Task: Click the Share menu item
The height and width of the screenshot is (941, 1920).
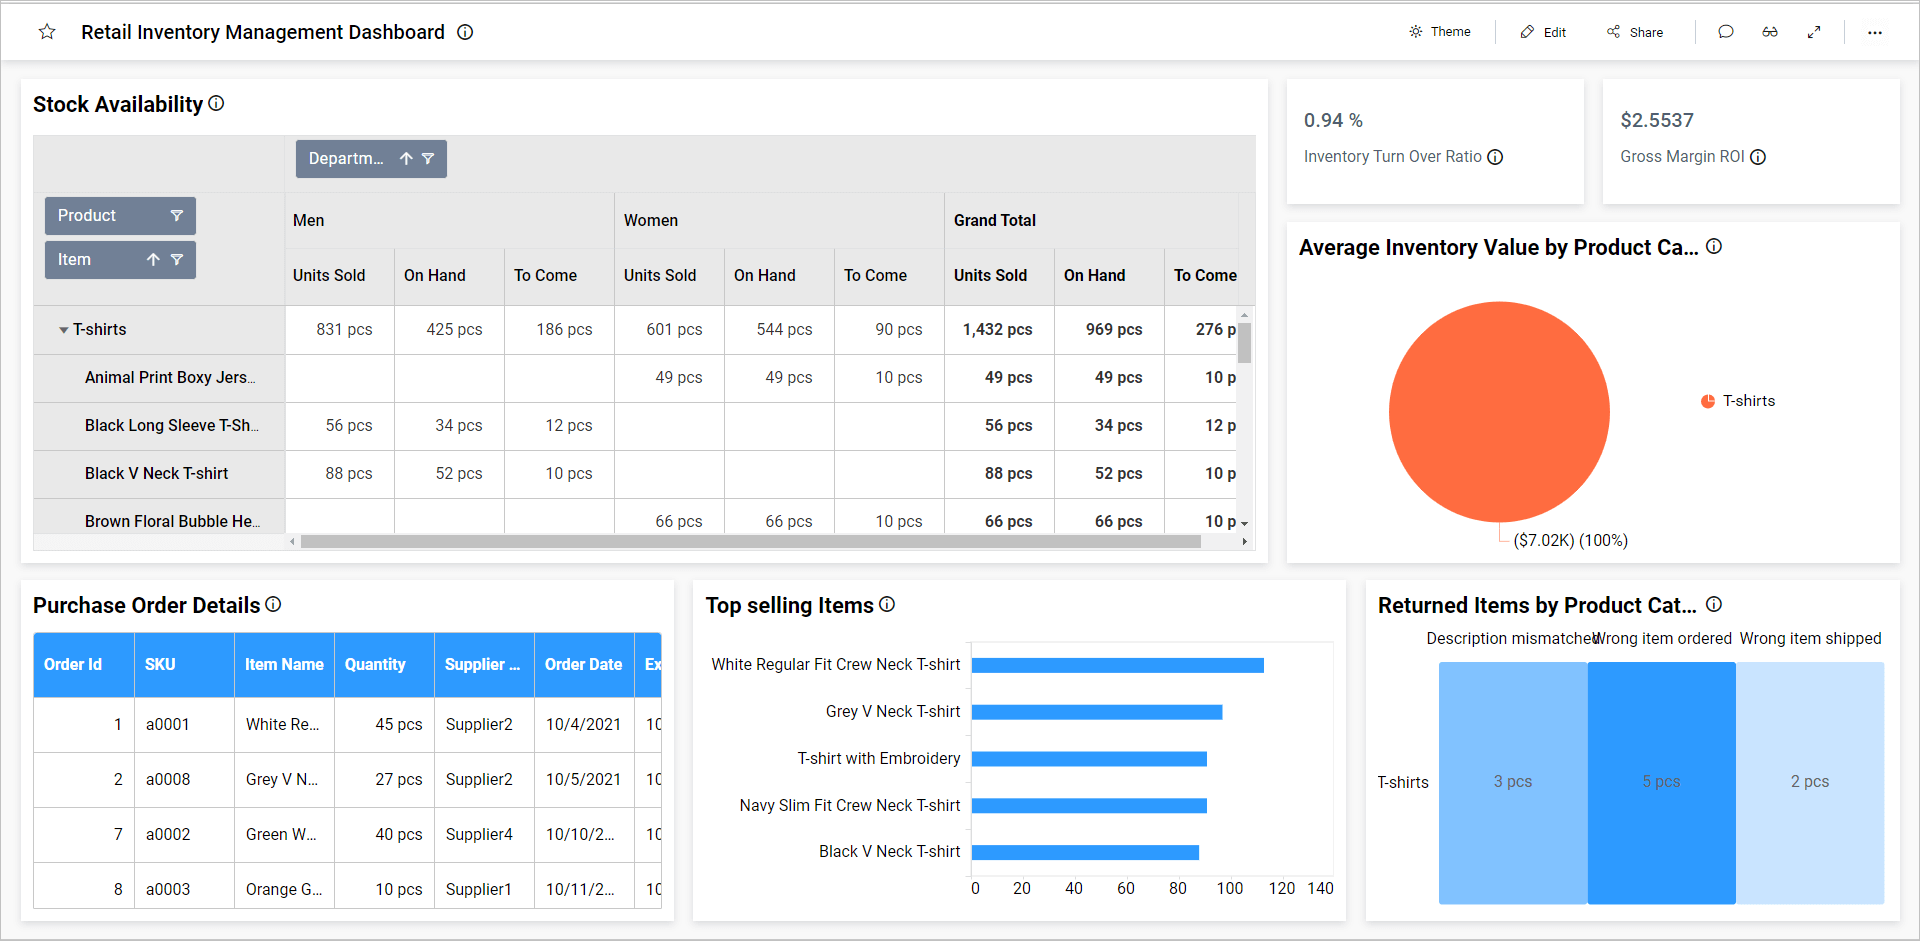Action: [1635, 32]
